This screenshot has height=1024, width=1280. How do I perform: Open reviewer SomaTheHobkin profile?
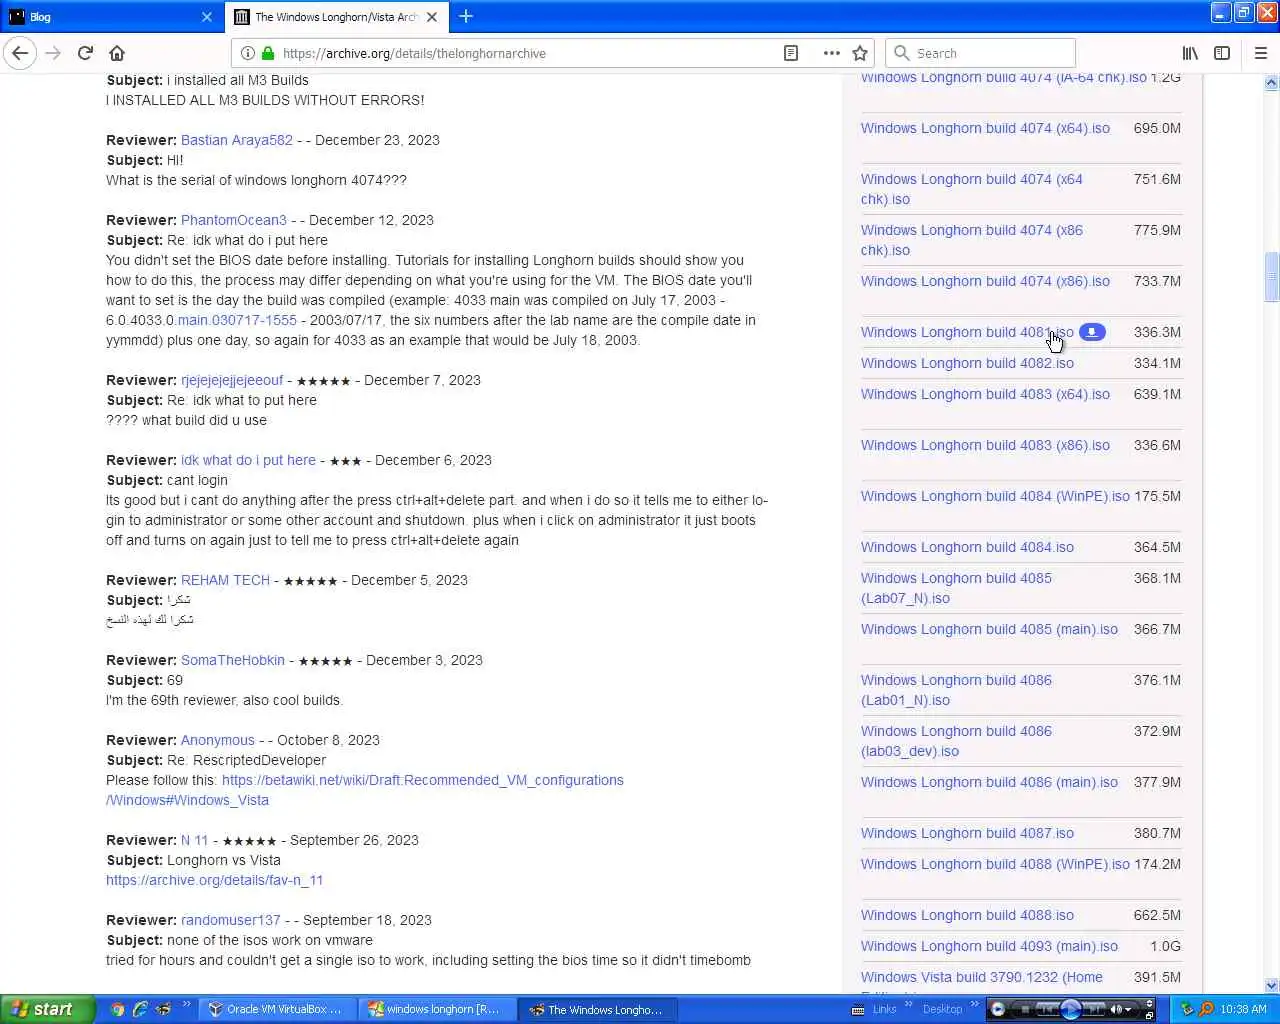233,660
